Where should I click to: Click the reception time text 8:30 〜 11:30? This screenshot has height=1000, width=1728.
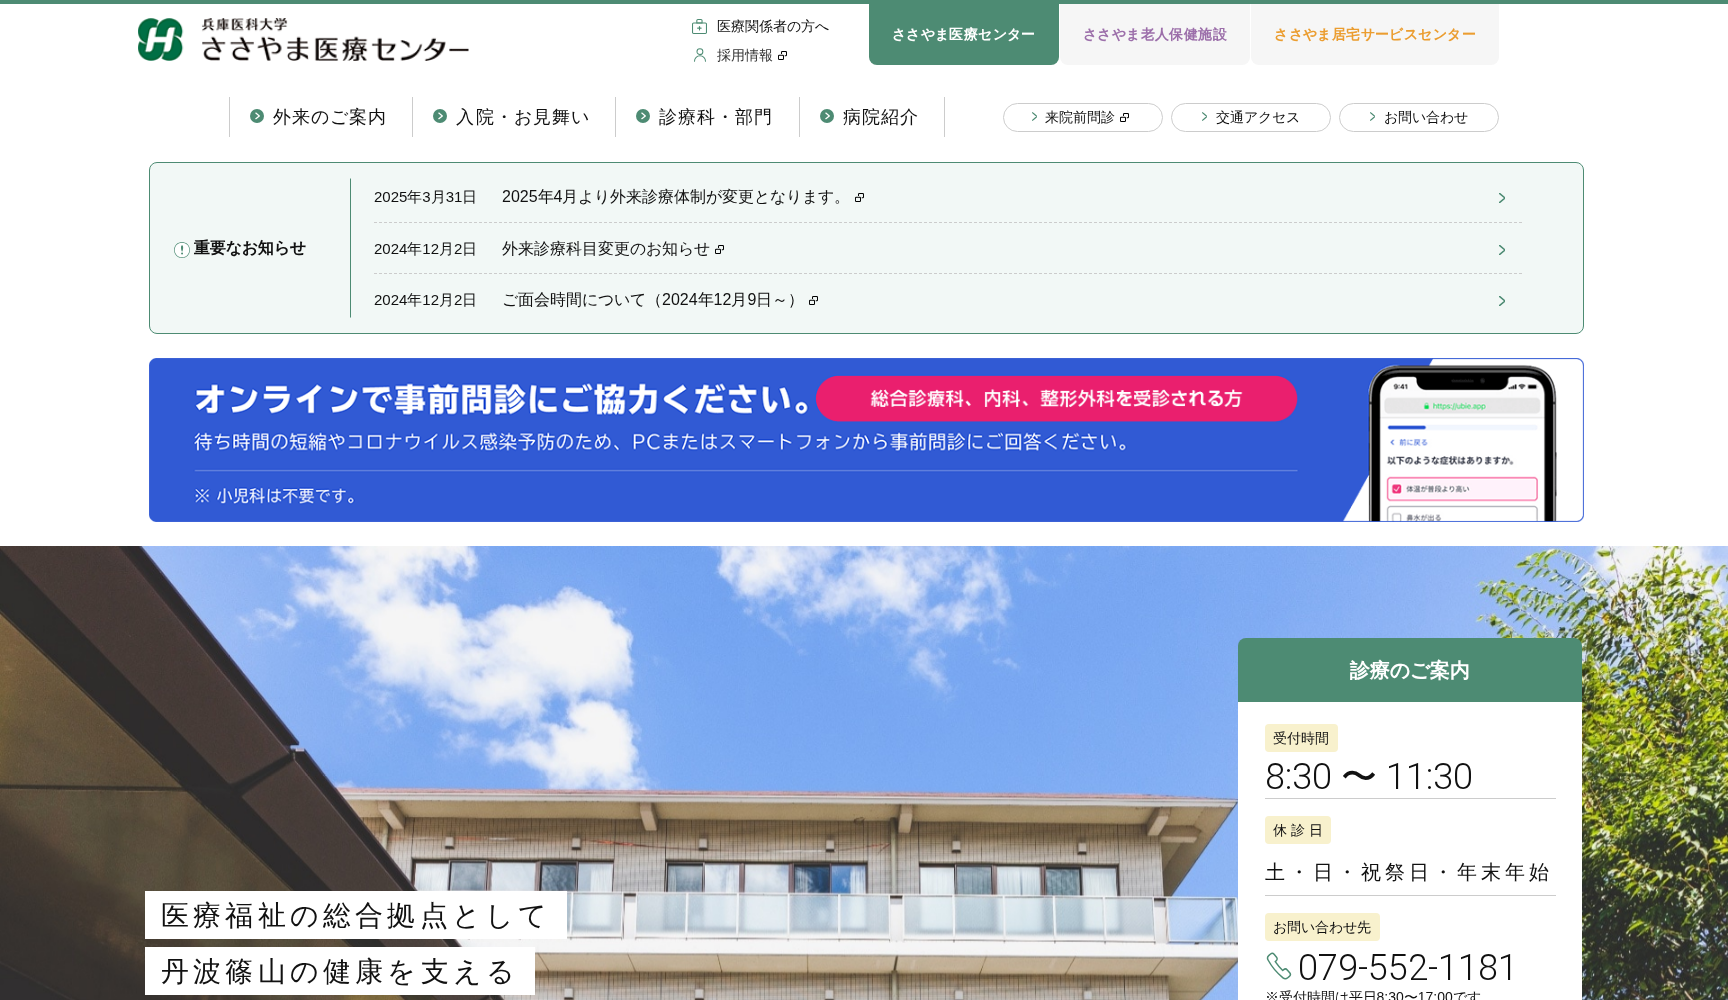coord(1368,777)
